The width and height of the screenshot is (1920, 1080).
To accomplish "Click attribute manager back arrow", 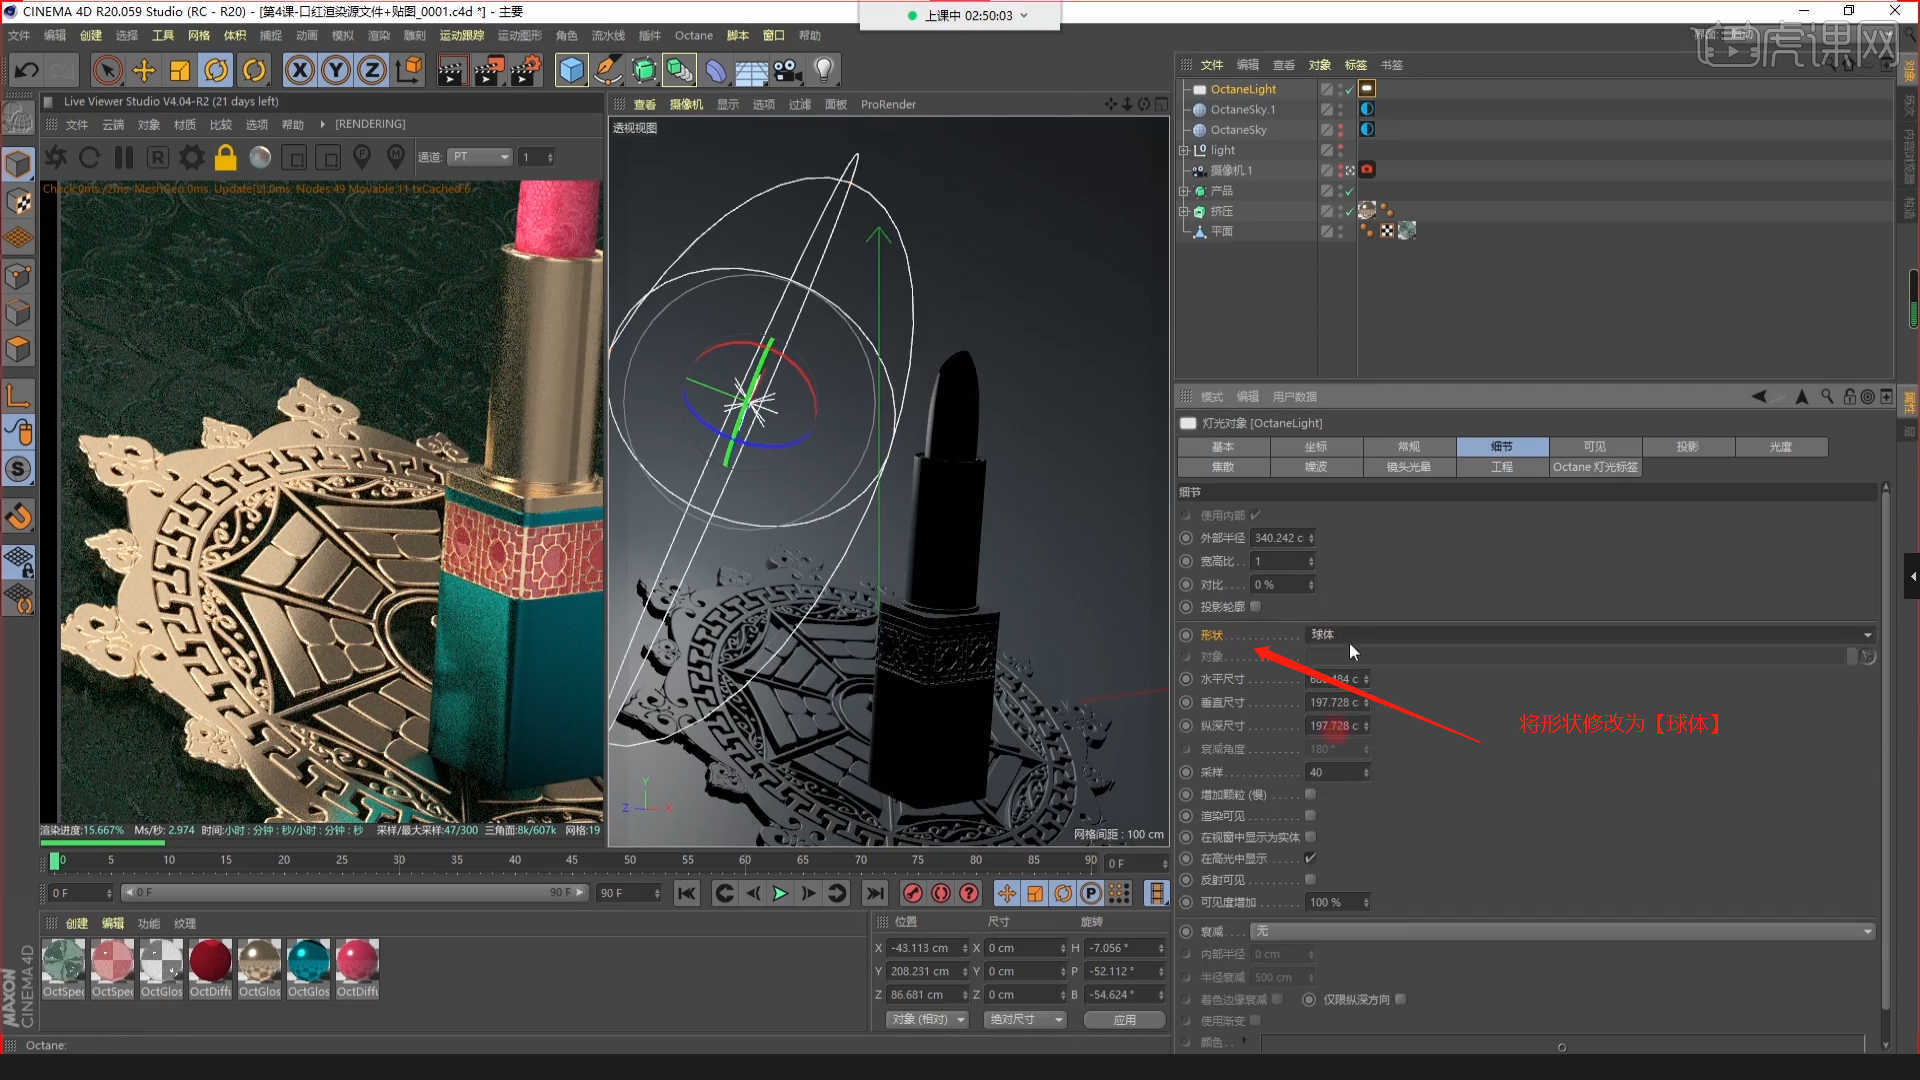I will [1759, 396].
